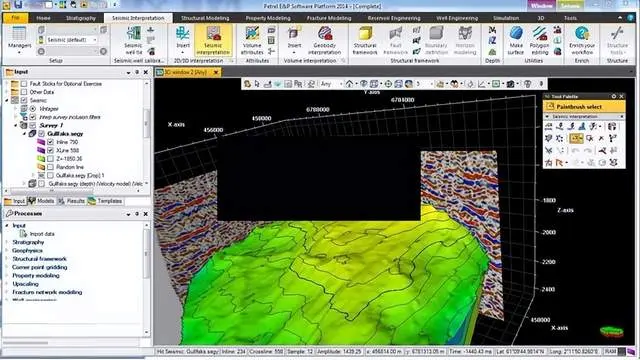Click the home view icon in 3D window toolbar
This screenshot has width=640, height=360.
pos(349,84)
